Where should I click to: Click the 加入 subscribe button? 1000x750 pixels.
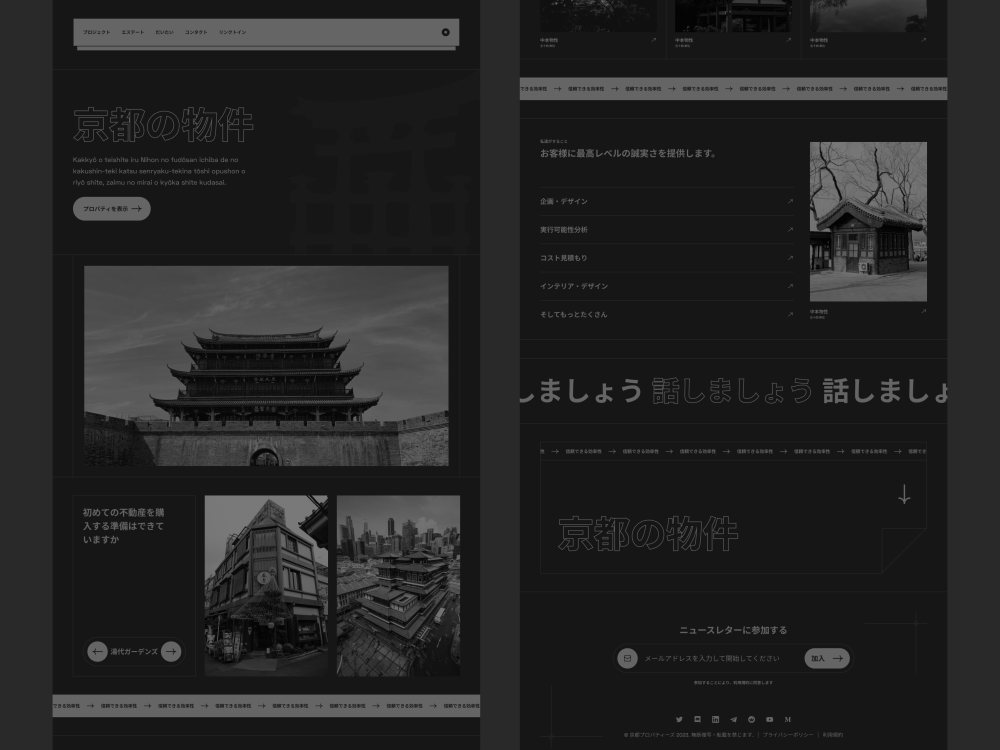click(x=827, y=658)
